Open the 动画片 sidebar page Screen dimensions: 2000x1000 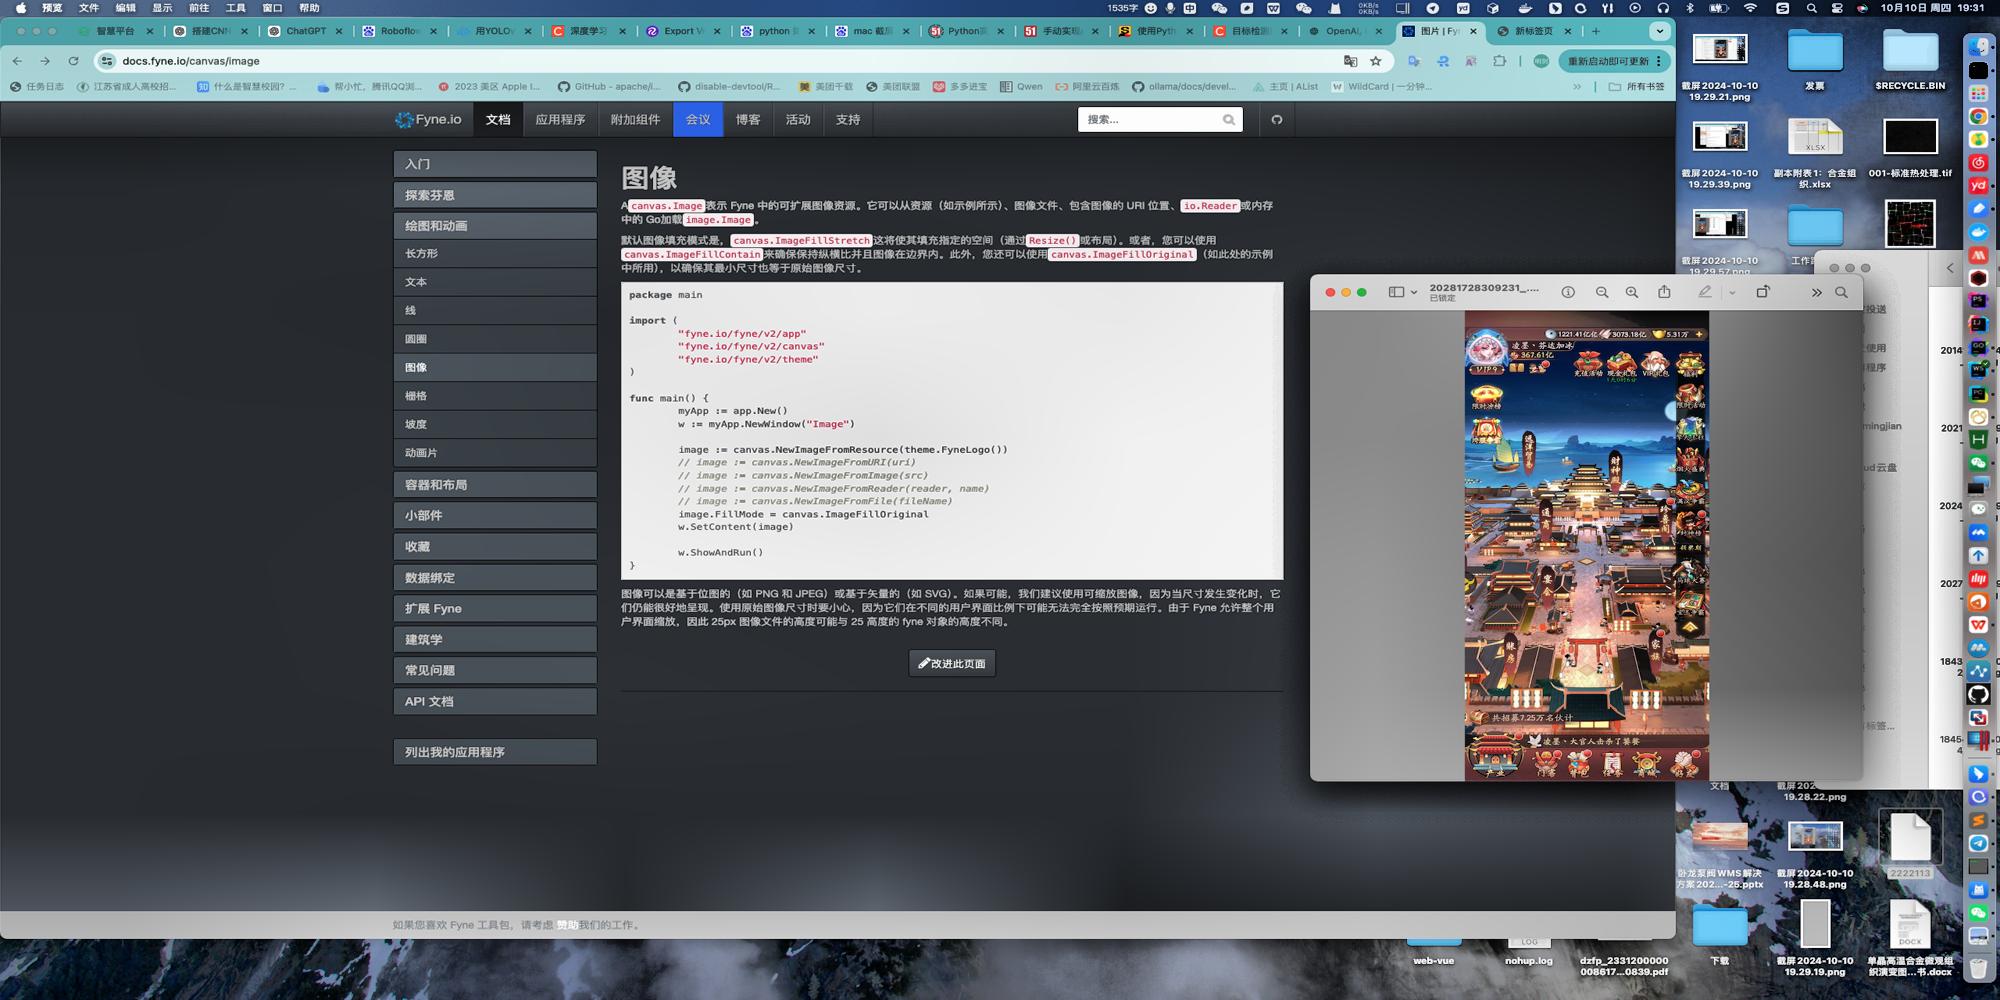coord(495,453)
